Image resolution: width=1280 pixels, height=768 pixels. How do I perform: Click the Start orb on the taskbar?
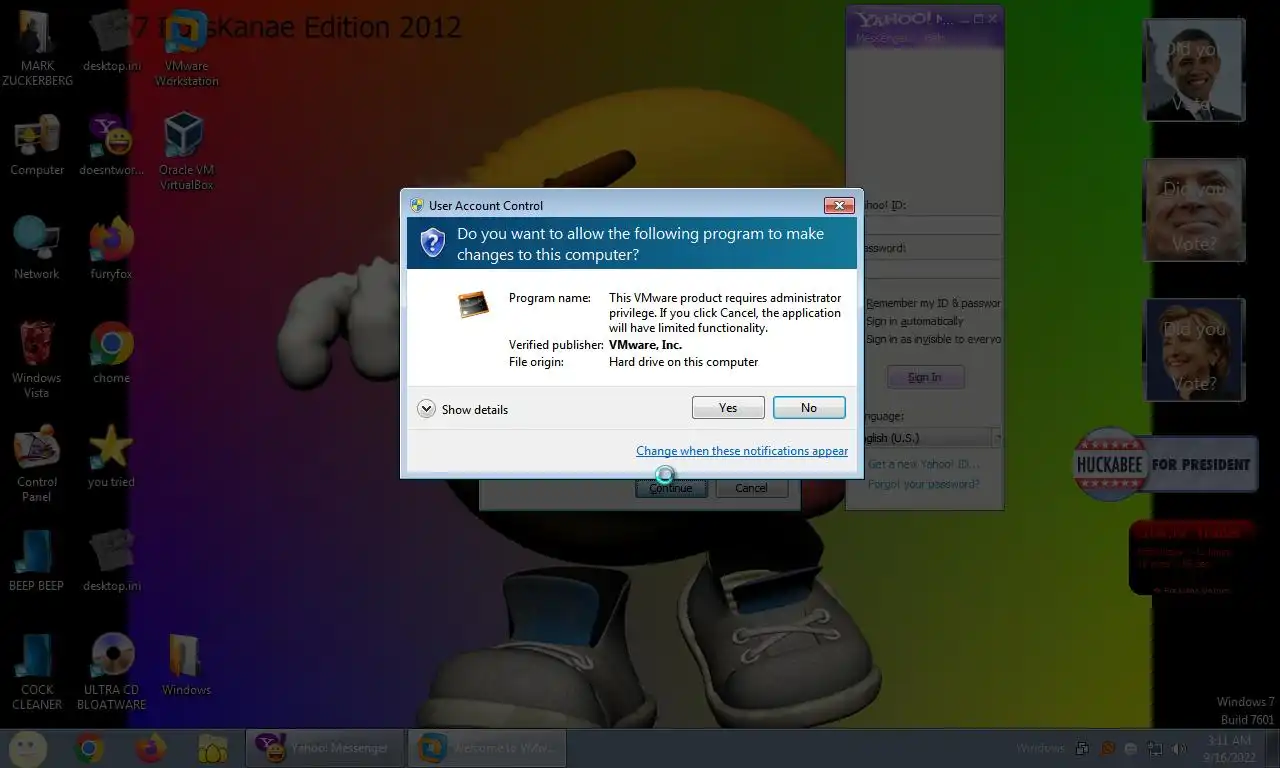coord(27,748)
